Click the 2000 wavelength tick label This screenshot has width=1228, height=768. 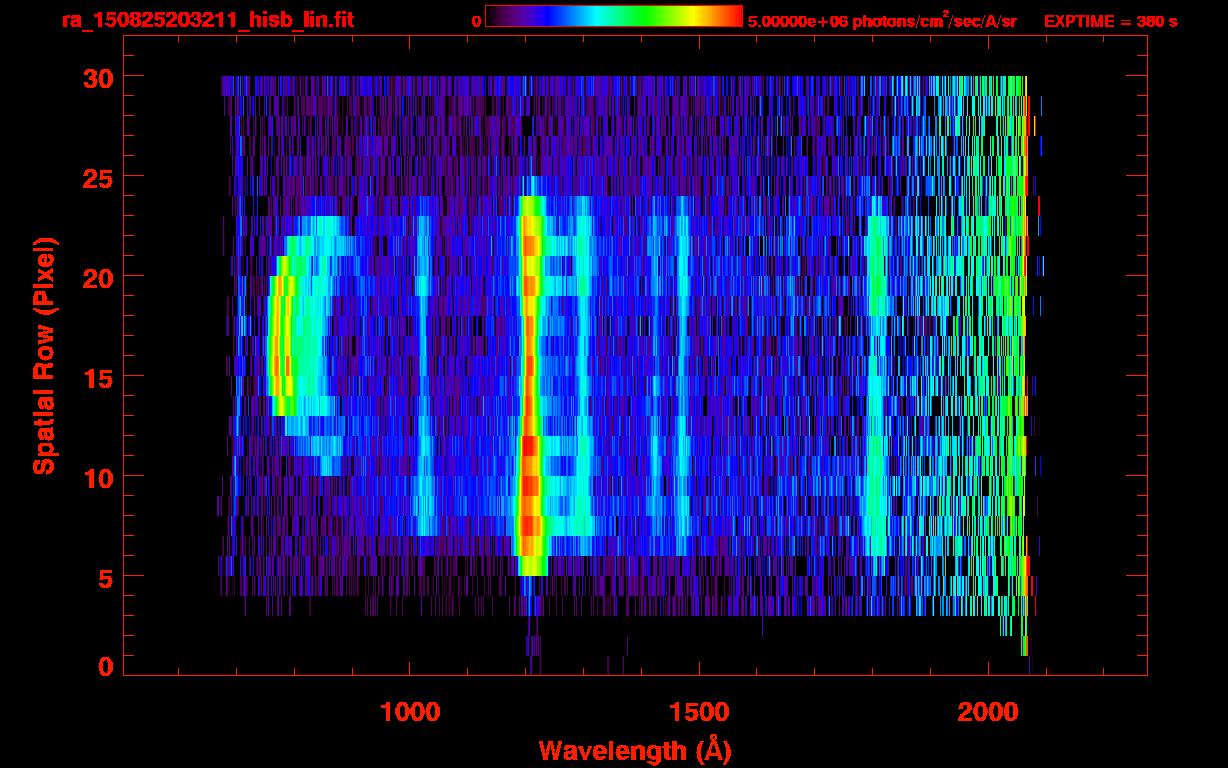pyautogui.click(x=989, y=711)
